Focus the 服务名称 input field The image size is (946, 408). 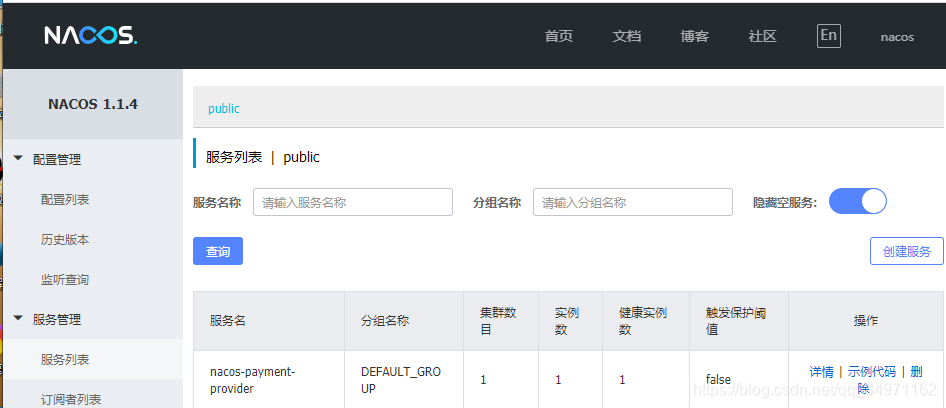coord(353,202)
